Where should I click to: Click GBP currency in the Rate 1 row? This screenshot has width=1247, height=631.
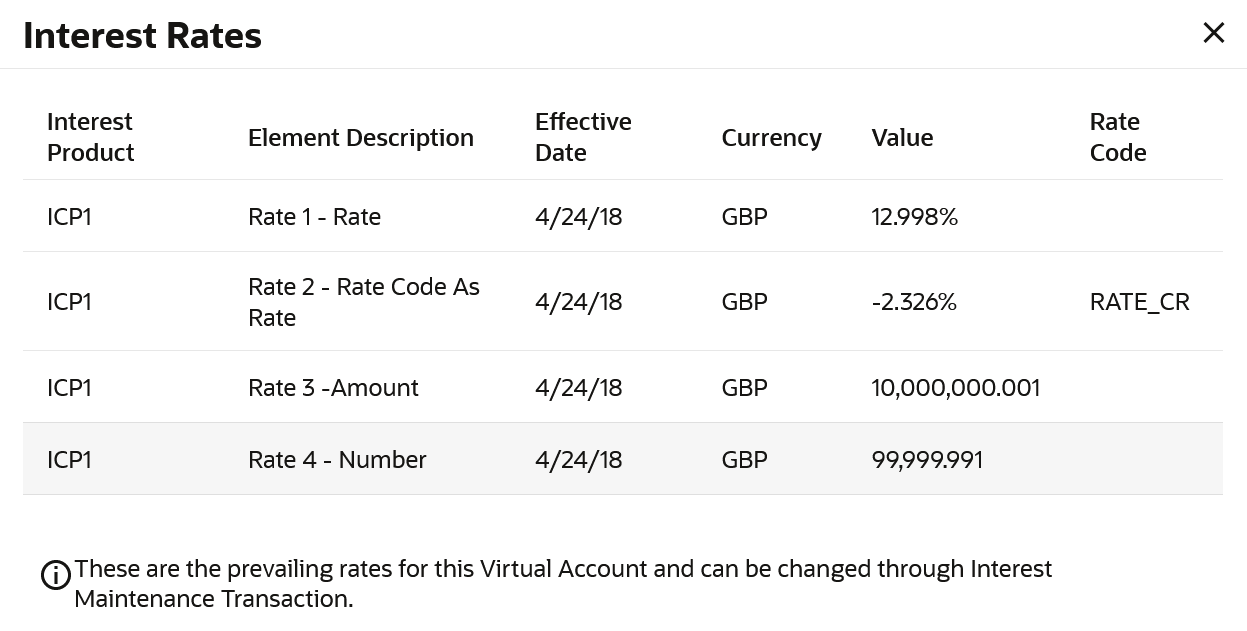744,217
